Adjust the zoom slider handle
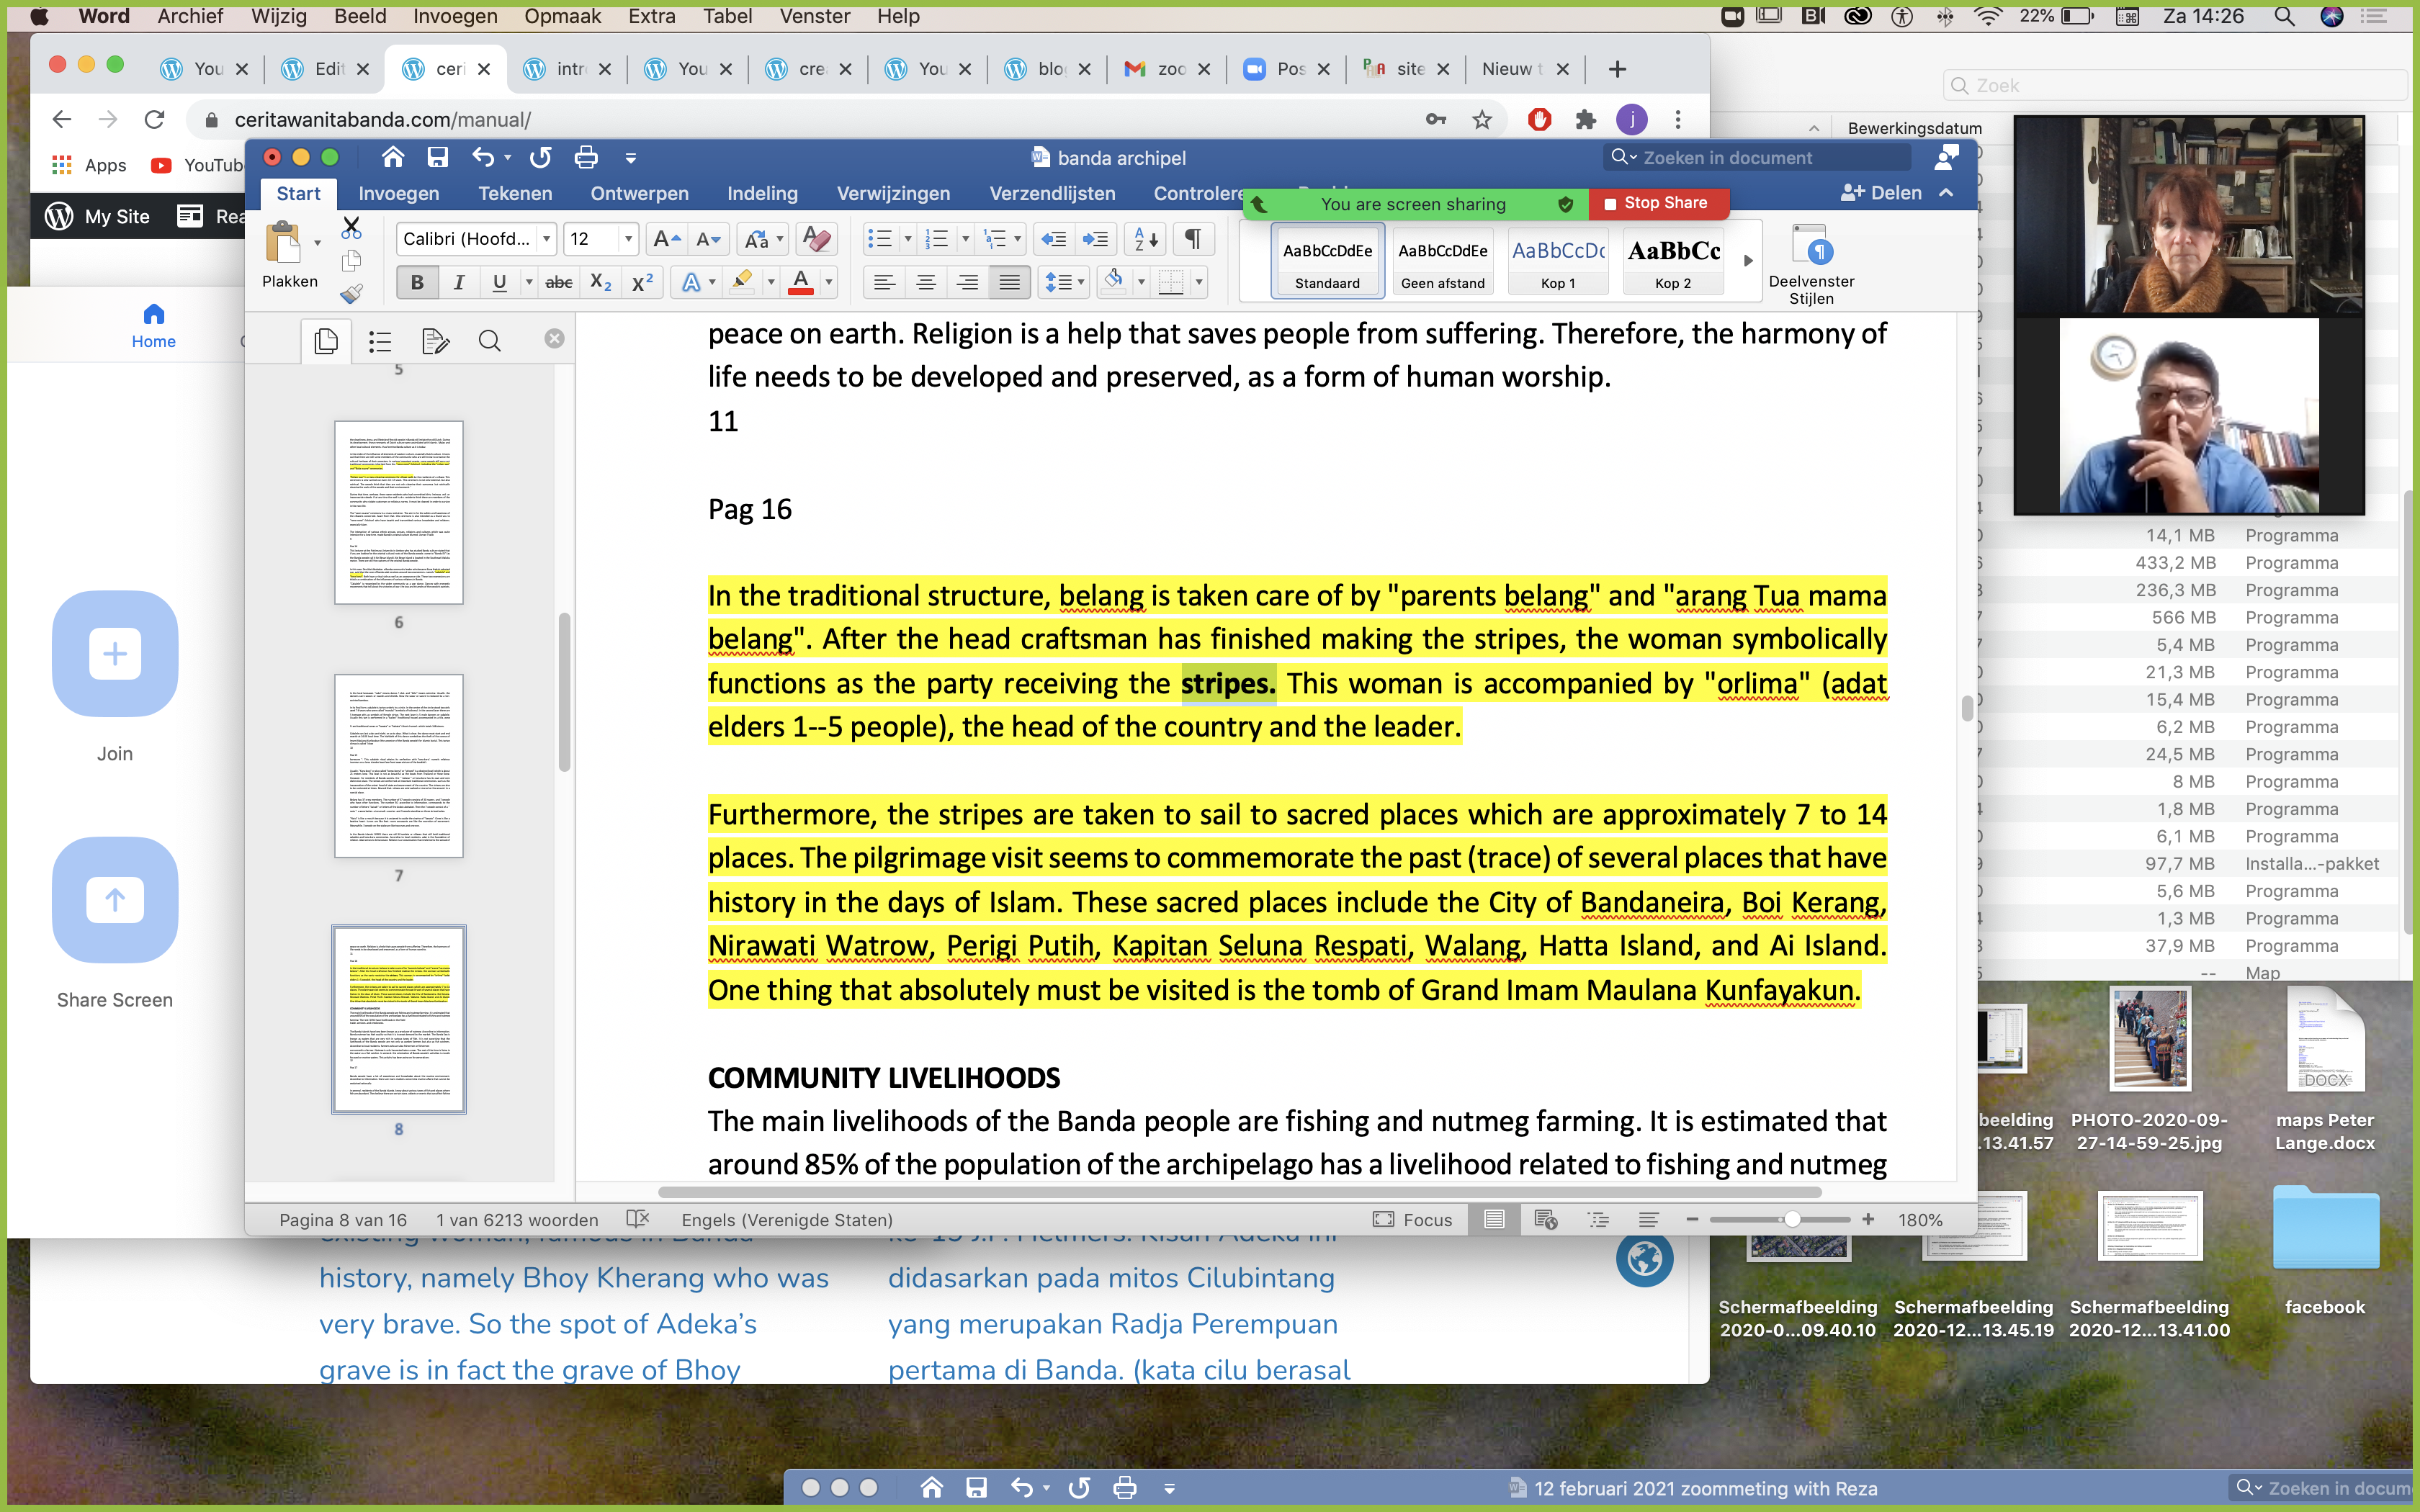This screenshot has height=1512, width=2420. 1792,1219
